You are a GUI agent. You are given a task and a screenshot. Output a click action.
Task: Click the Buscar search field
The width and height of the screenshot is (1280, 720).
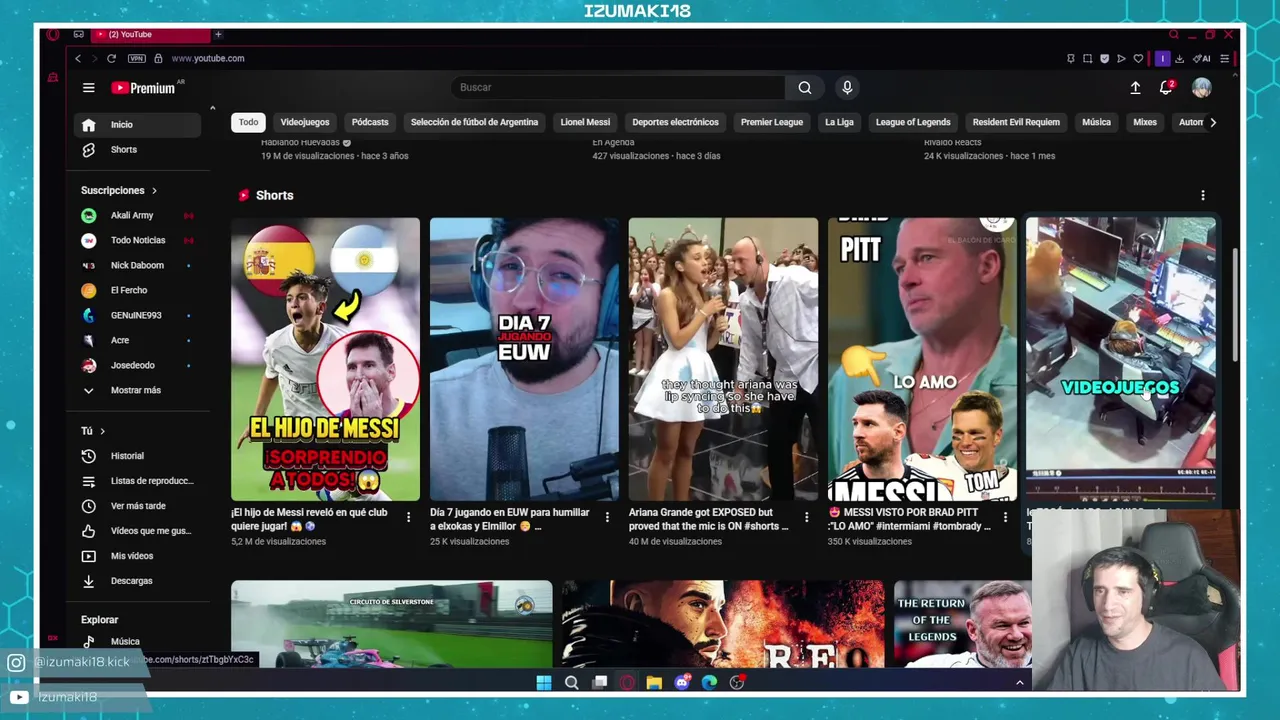click(618, 88)
